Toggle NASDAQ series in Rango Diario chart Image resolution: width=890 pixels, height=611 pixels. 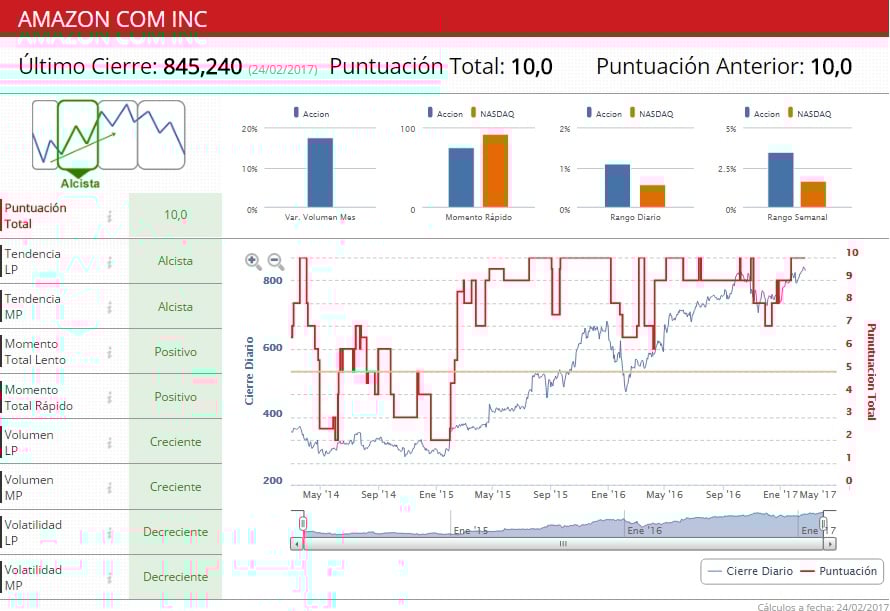click(652, 114)
